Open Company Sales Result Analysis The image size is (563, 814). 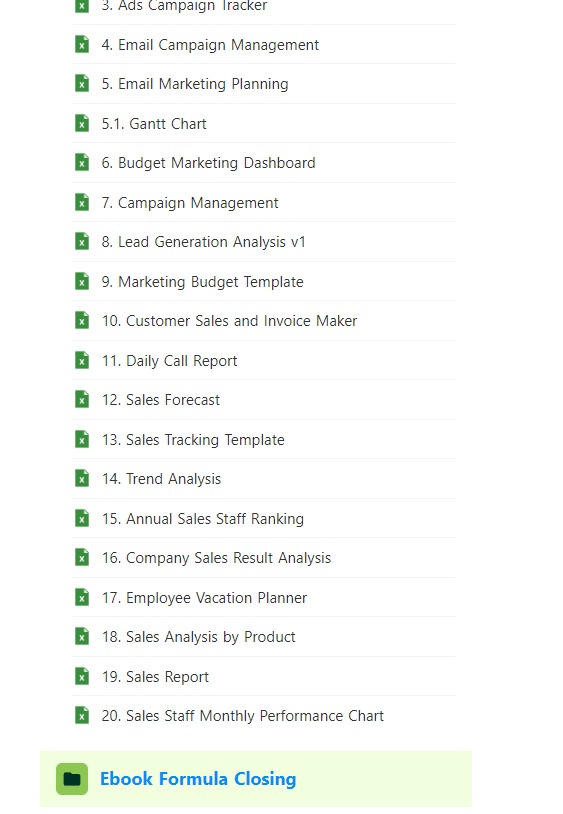(216, 558)
